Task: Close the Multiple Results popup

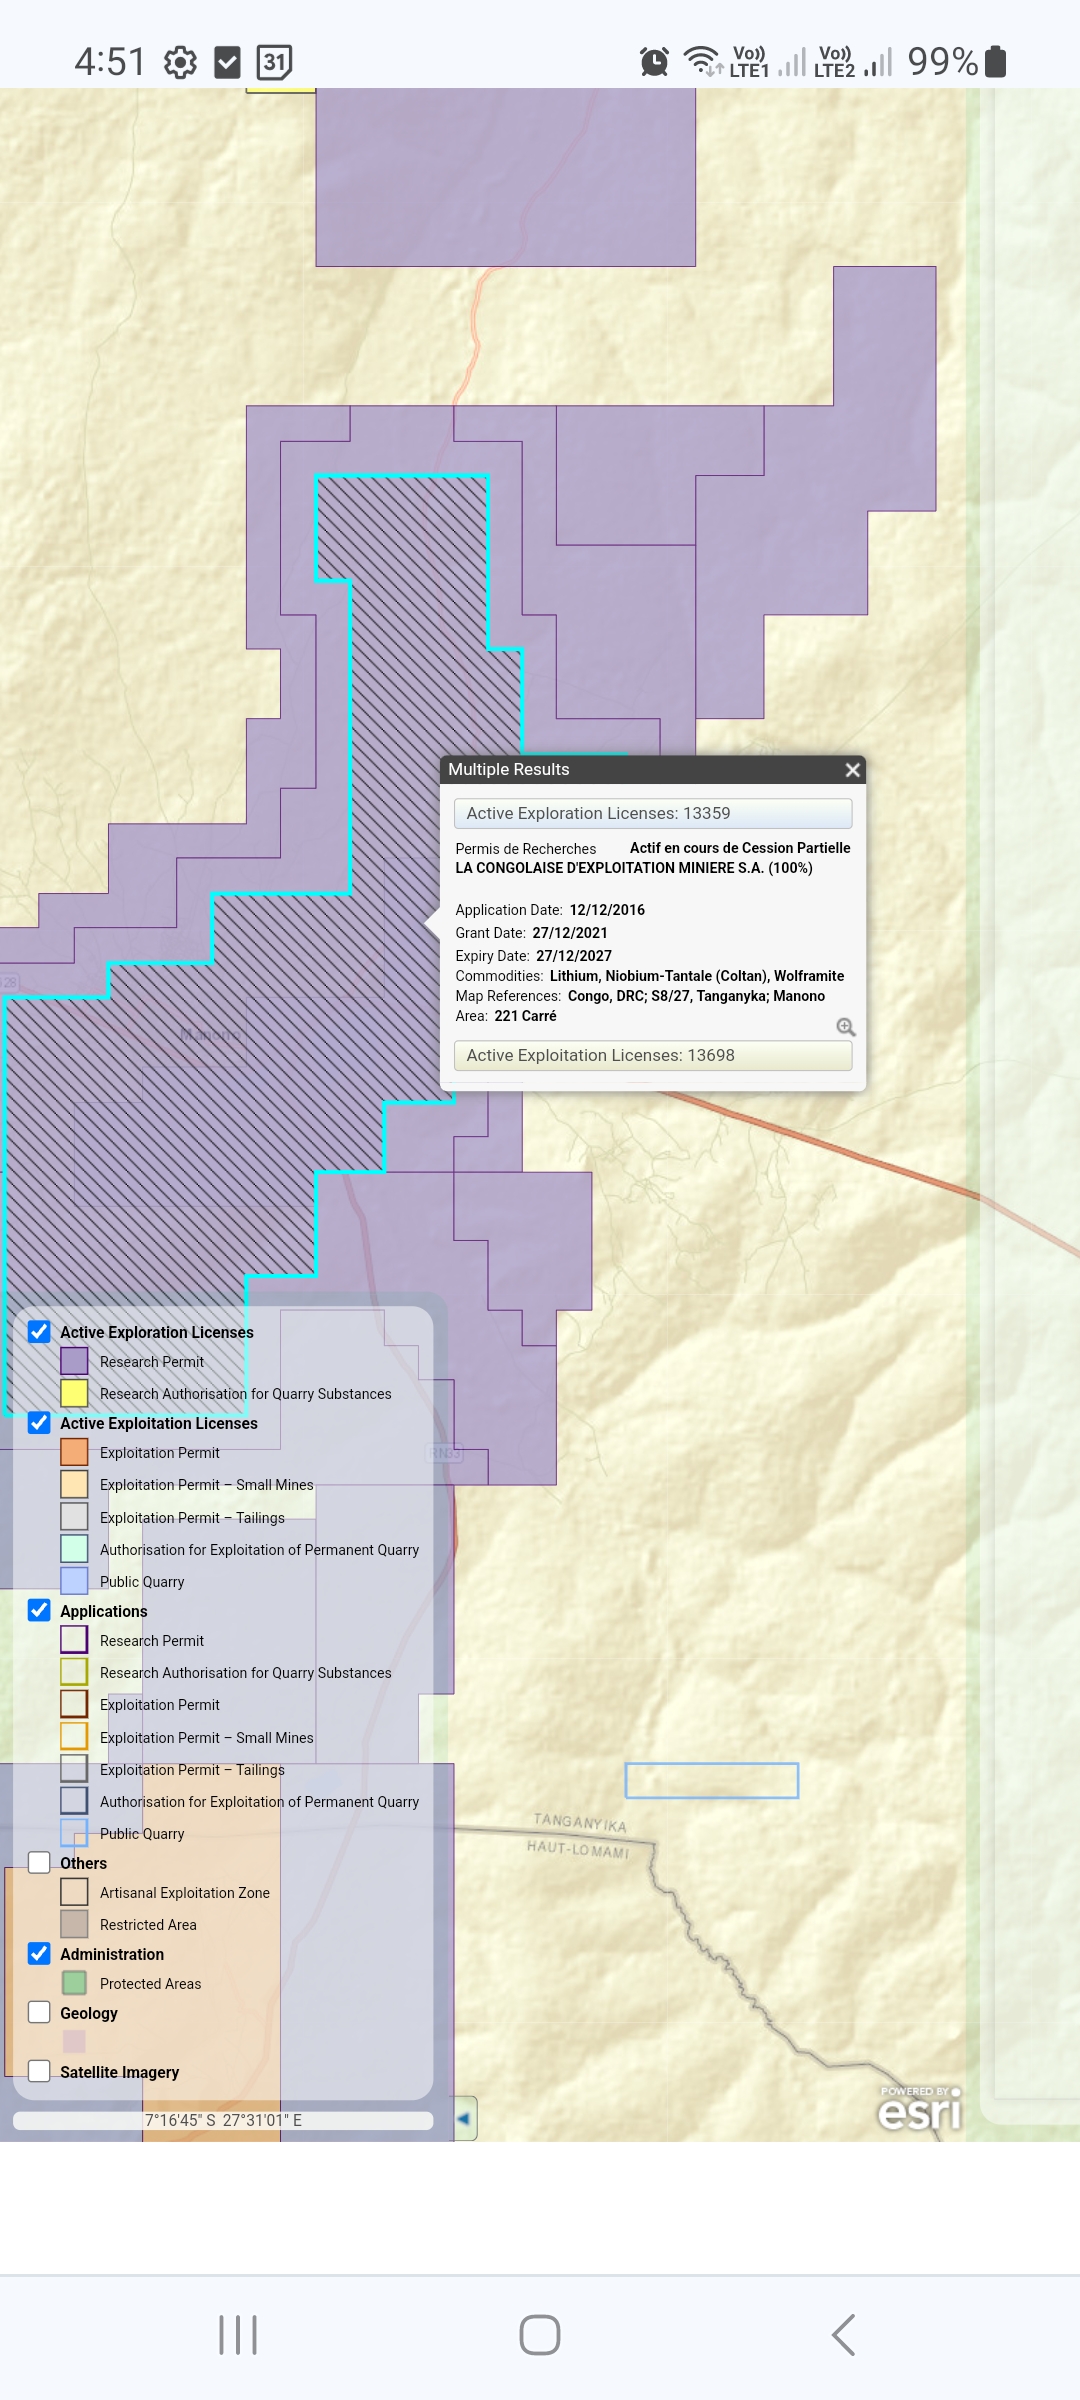Action: tap(852, 770)
